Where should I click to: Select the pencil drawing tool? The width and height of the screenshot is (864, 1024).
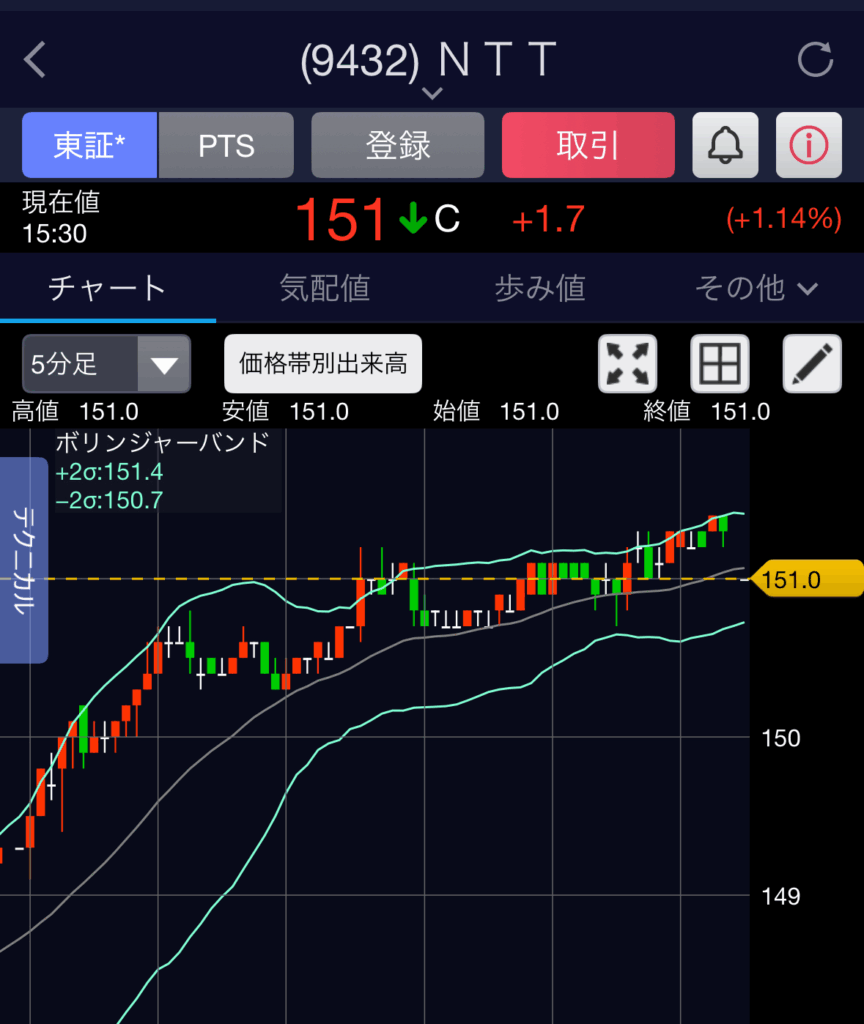pos(811,364)
